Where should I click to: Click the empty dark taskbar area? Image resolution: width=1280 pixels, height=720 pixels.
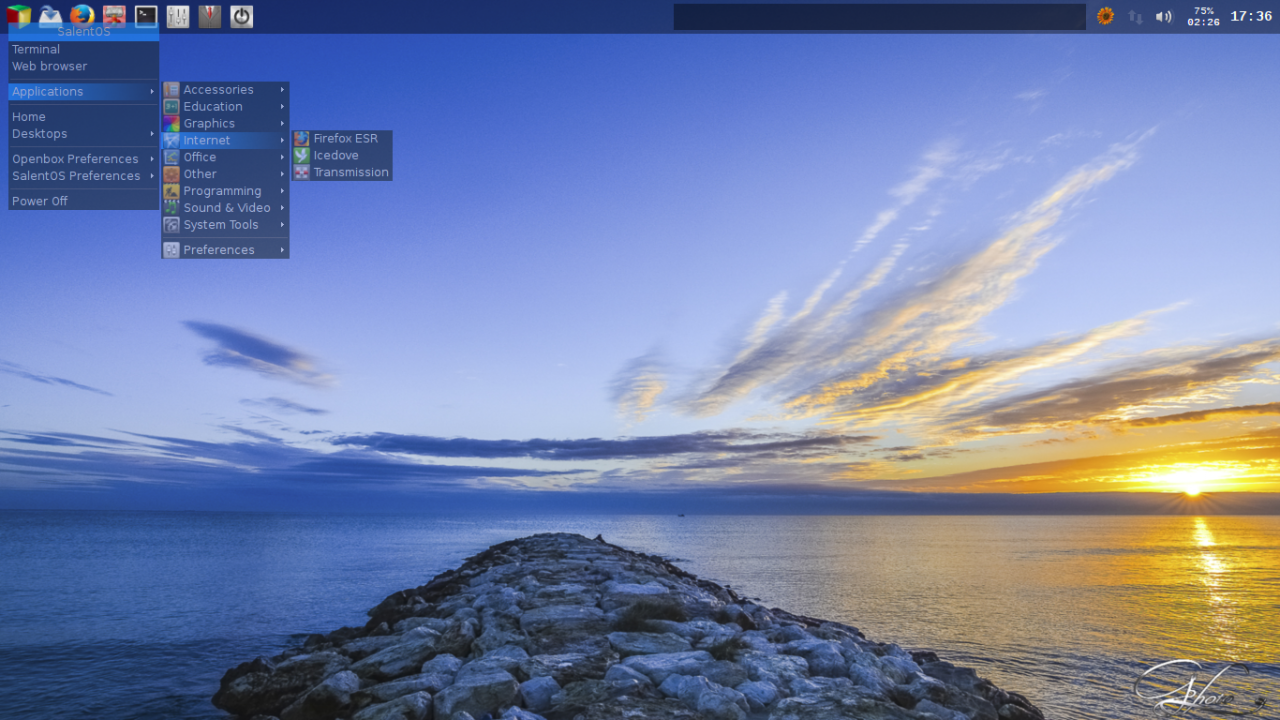point(879,17)
